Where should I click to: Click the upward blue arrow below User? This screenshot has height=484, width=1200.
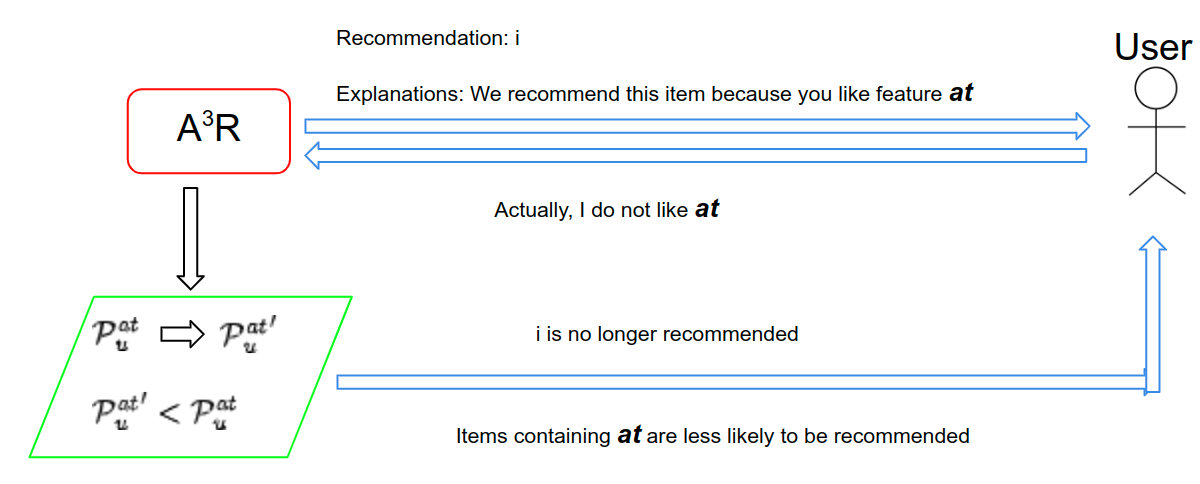[1153, 315]
